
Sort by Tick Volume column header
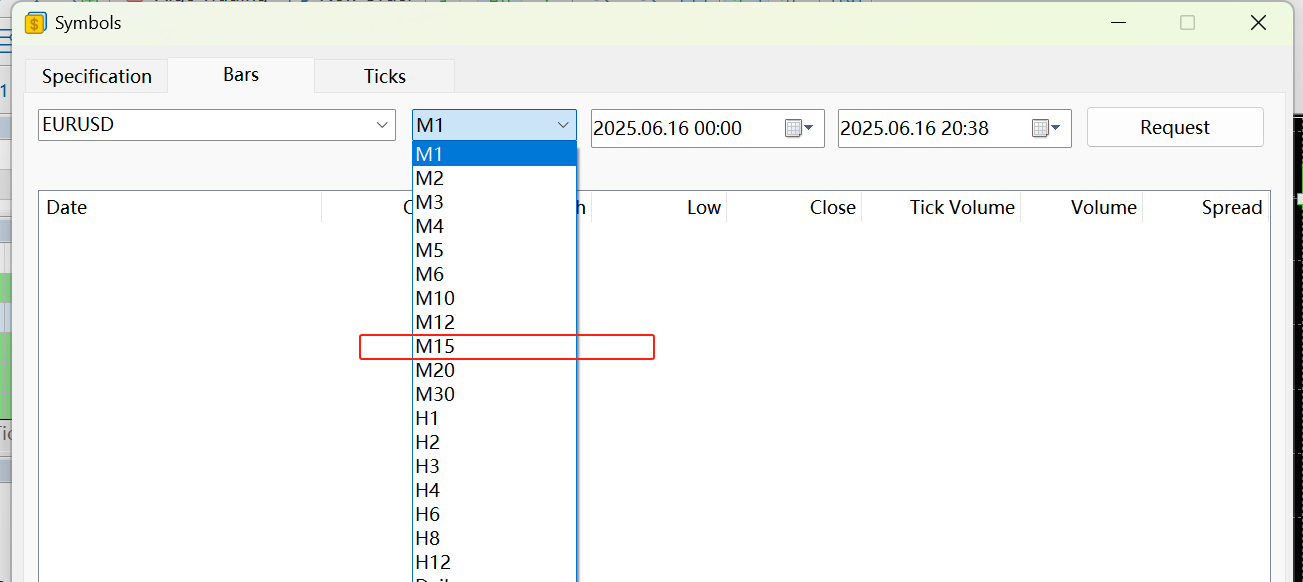[x=941, y=208]
